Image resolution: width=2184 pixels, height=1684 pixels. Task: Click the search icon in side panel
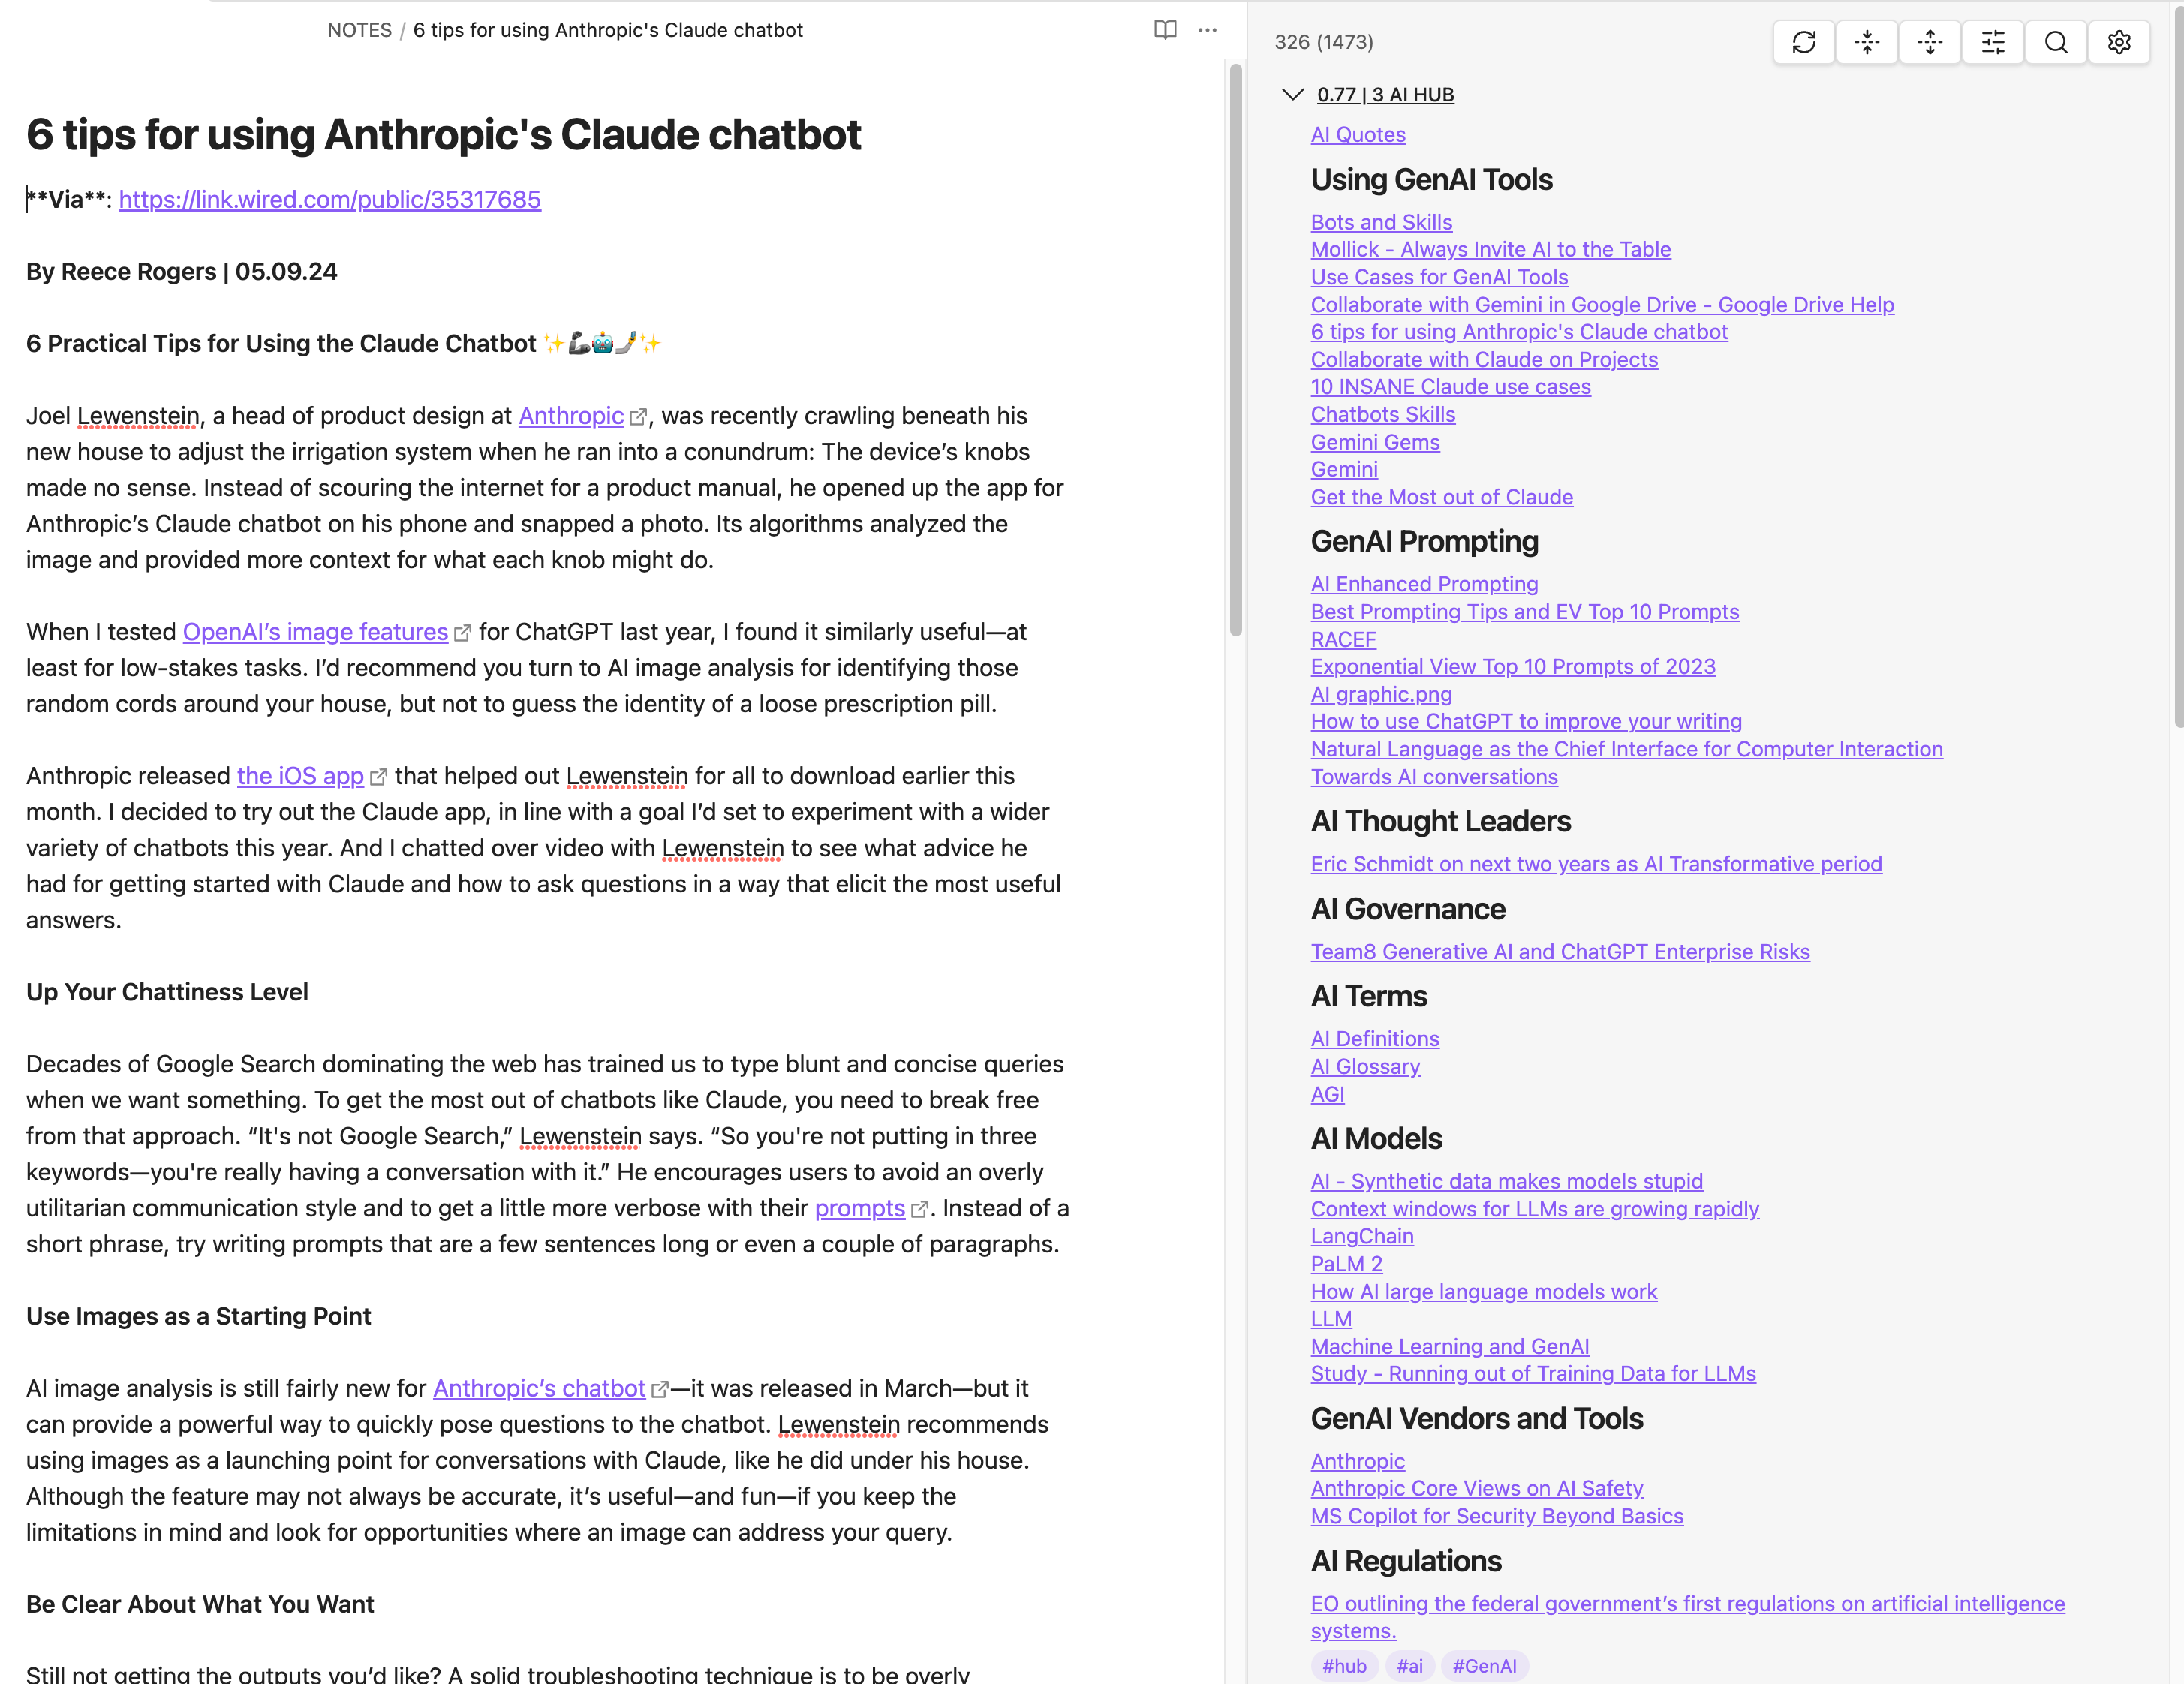(x=2056, y=42)
